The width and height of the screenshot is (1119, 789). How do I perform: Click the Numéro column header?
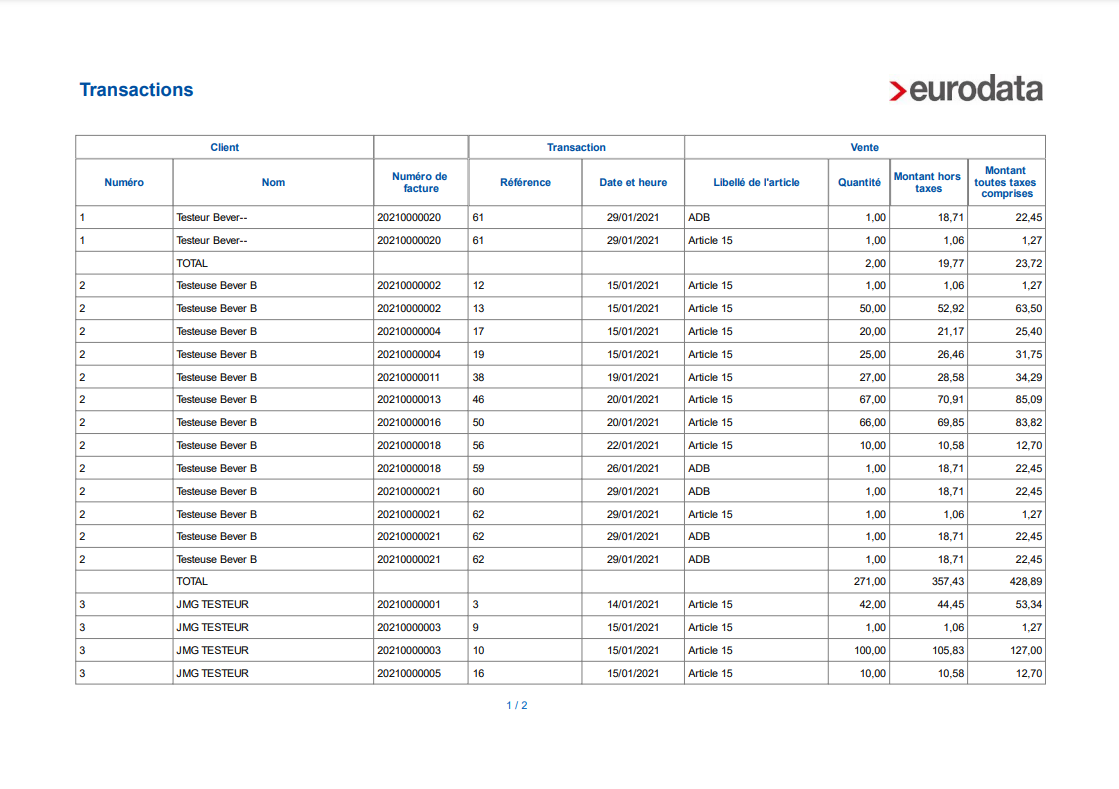click(x=124, y=183)
